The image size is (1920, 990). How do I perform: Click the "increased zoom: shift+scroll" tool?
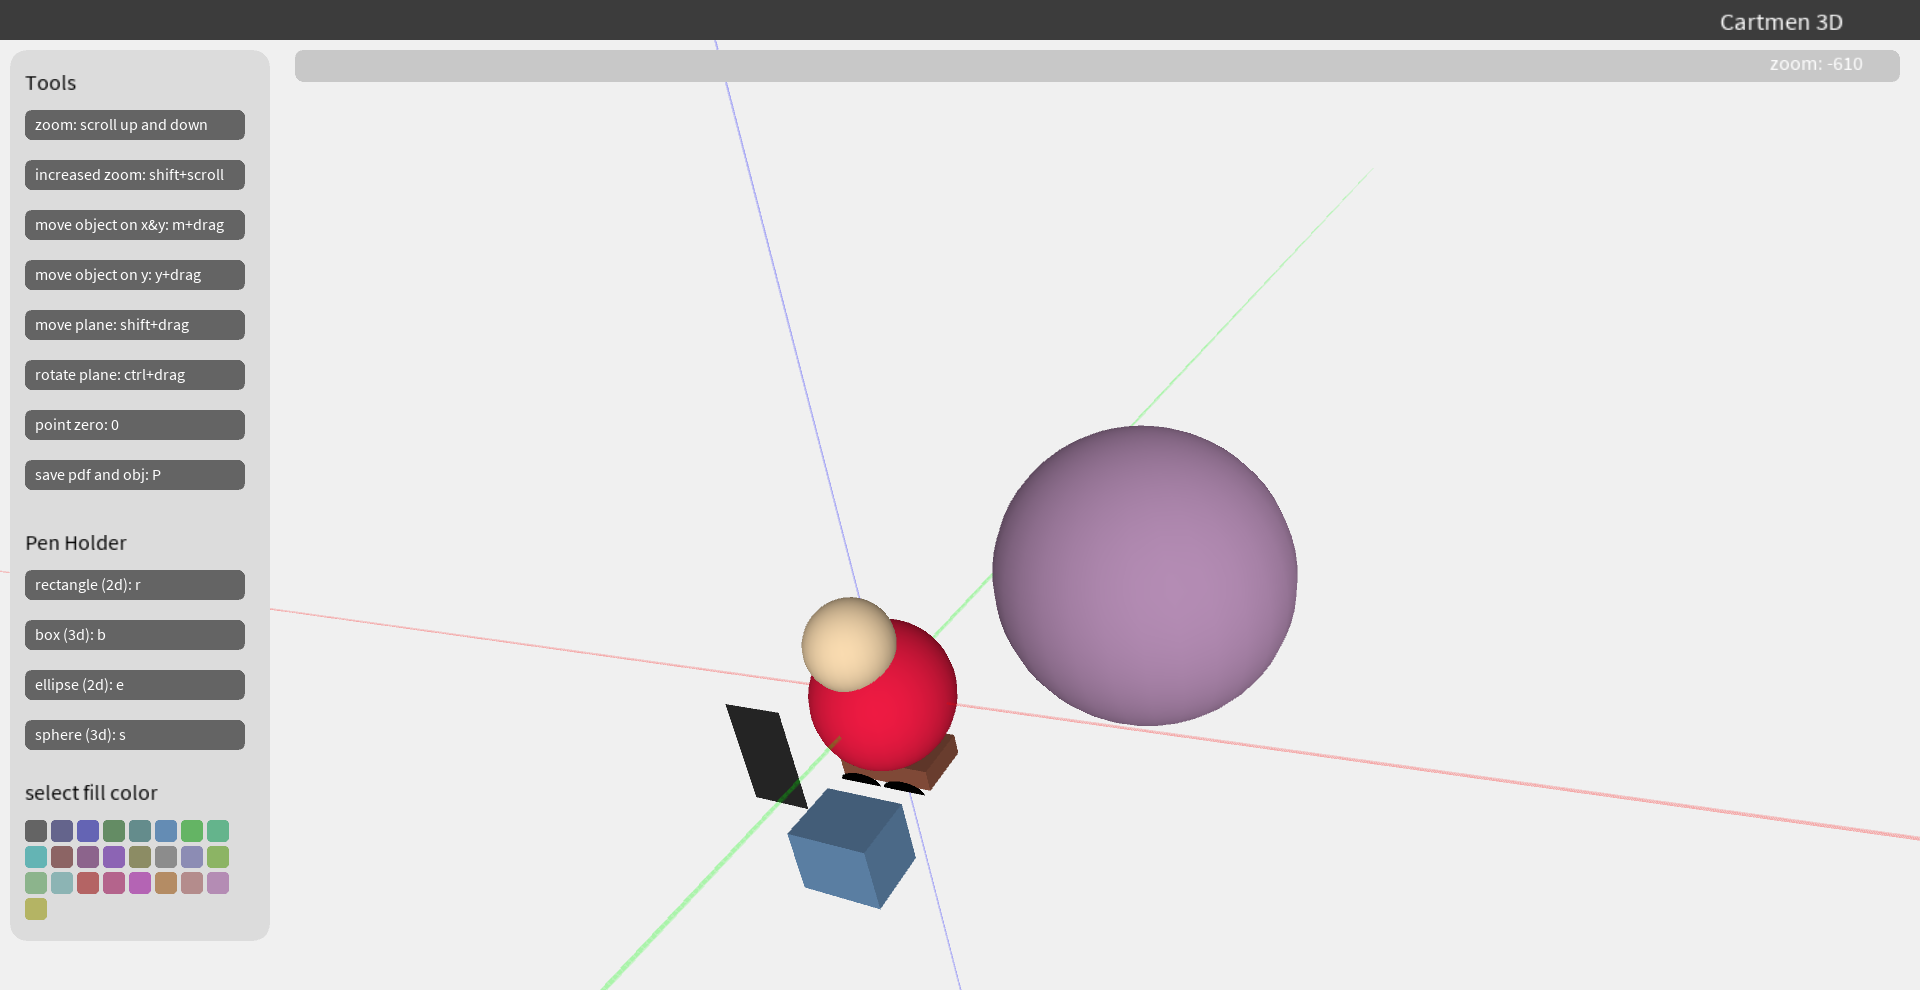[x=134, y=175]
